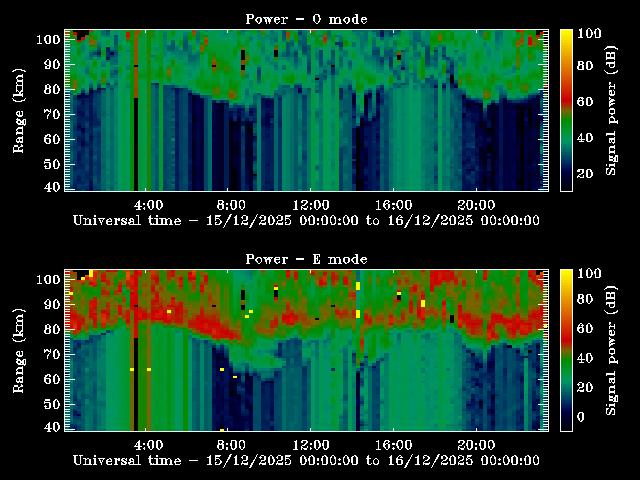Click the Universal time caption under O mode plot
640x480 pixels.
click(x=307, y=220)
